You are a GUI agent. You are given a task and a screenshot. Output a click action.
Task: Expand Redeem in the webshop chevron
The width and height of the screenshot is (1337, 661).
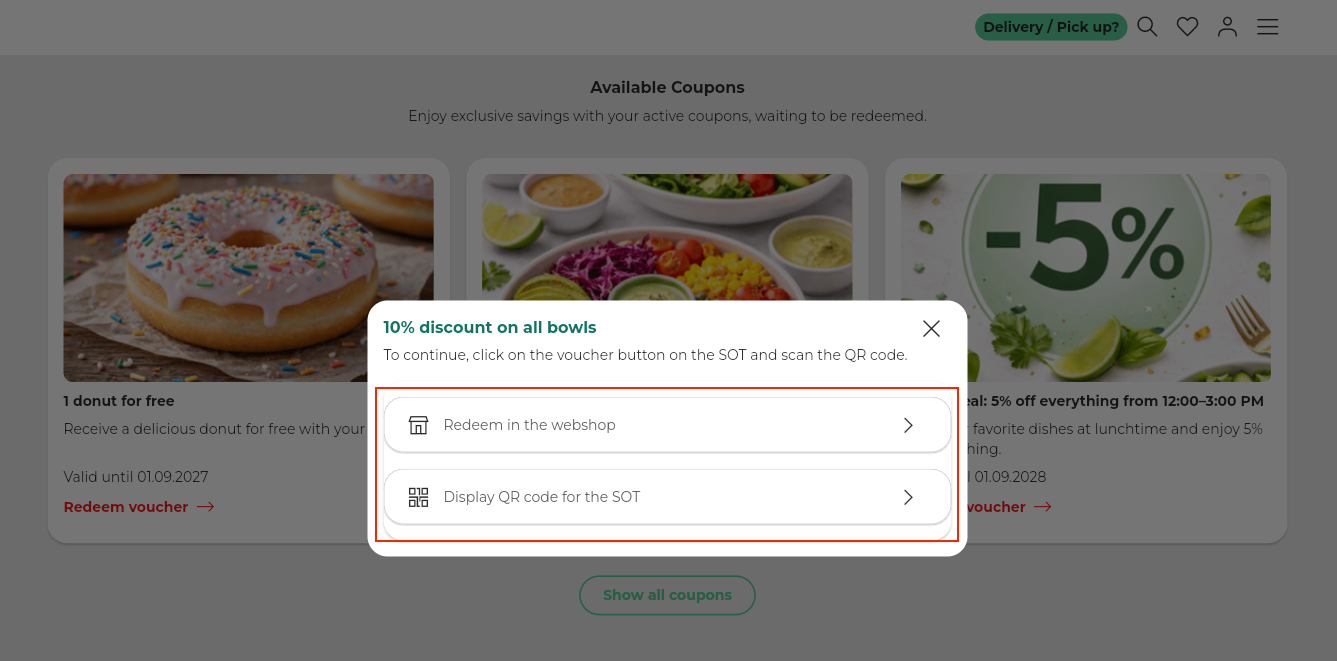click(908, 425)
